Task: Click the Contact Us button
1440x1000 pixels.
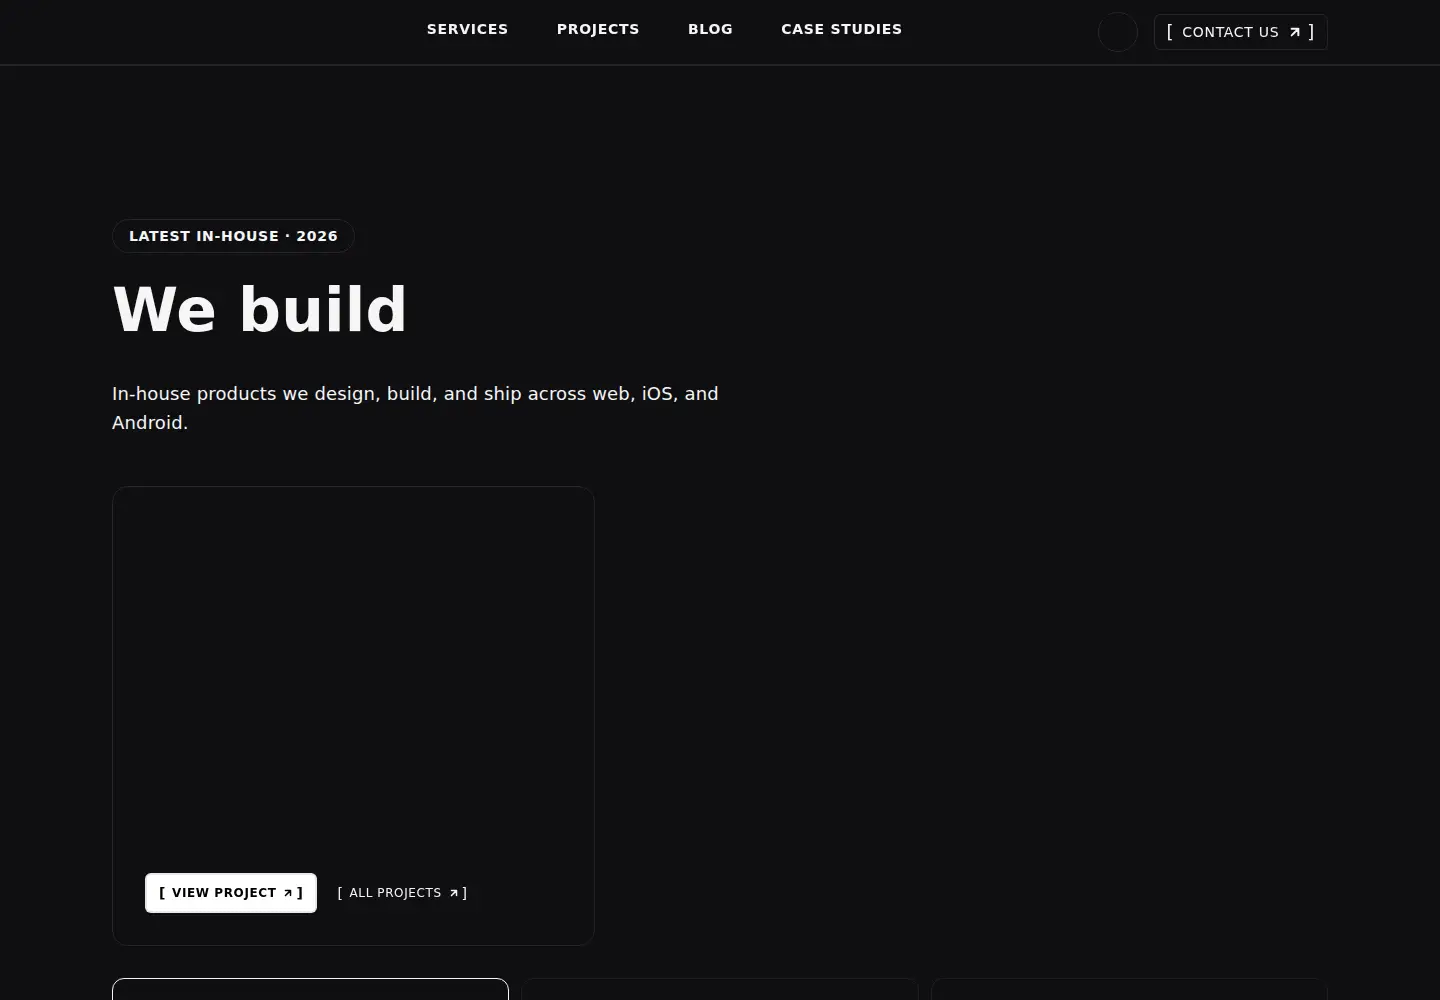Action: click(x=1240, y=32)
